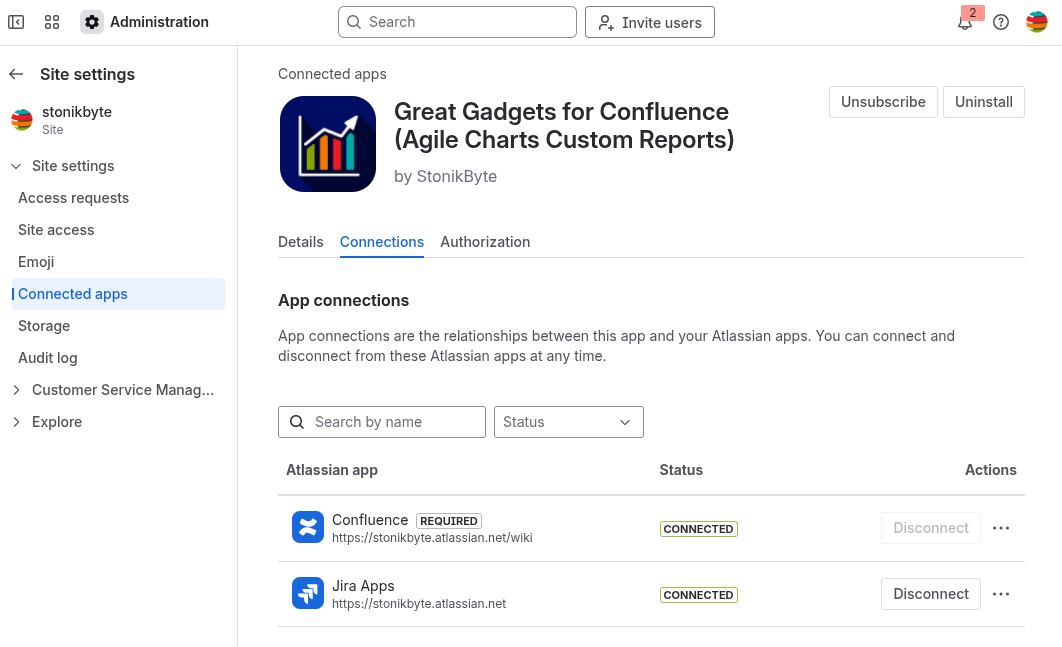Click the Great Gadgets app logo
Image resolution: width=1062 pixels, height=647 pixels.
(328, 144)
